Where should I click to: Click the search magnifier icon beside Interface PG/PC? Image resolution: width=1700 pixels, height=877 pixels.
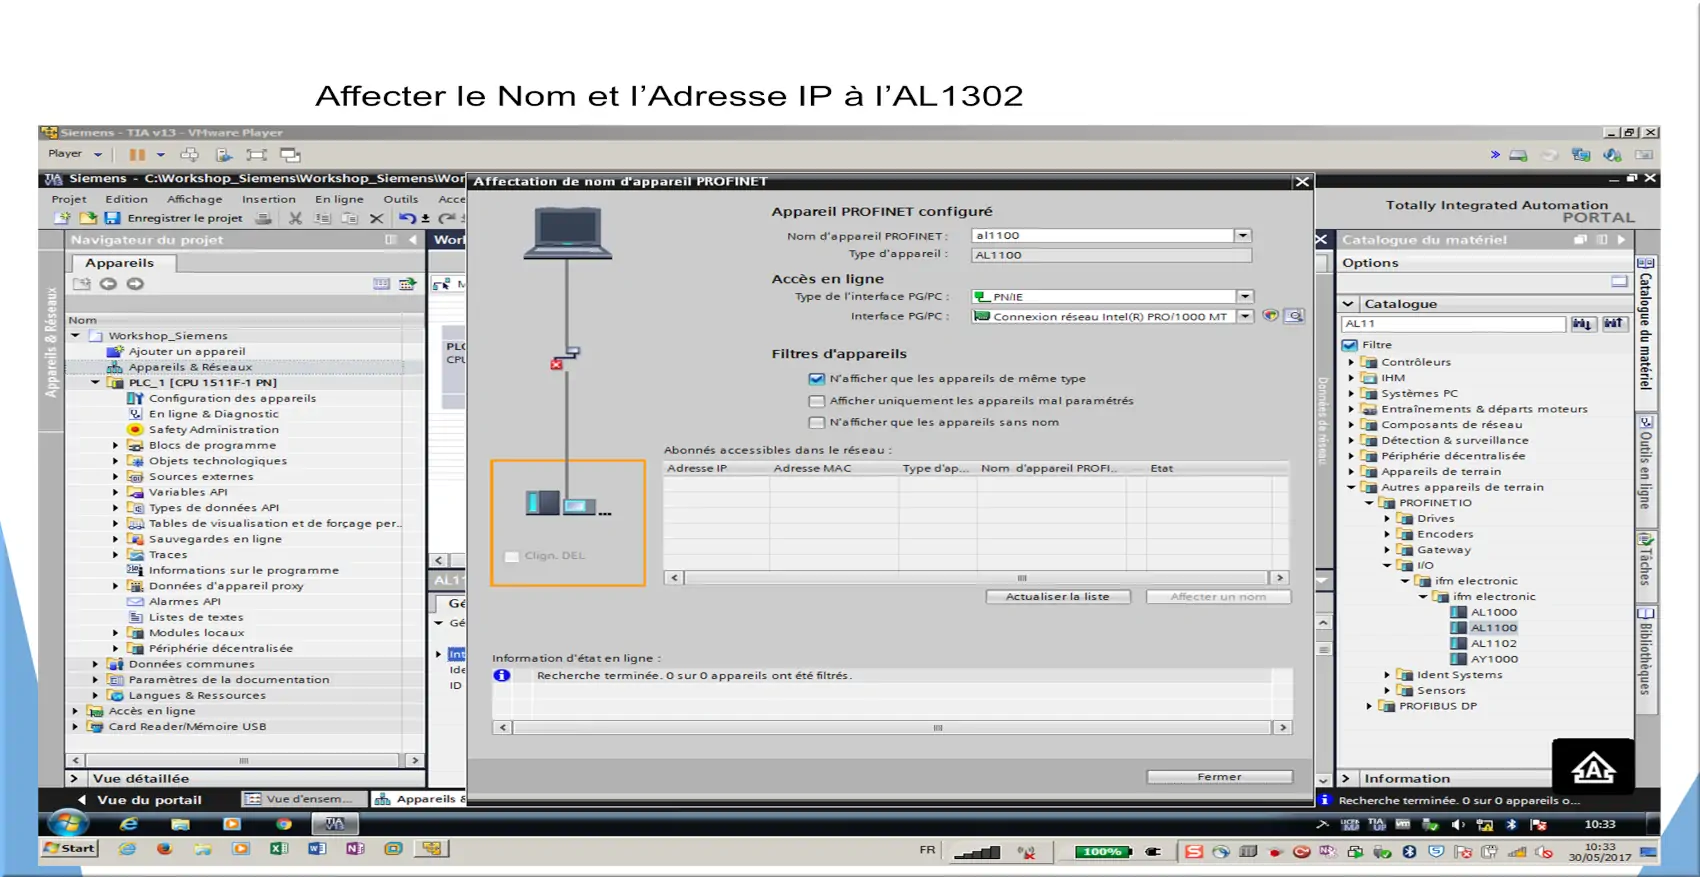pos(1294,316)
